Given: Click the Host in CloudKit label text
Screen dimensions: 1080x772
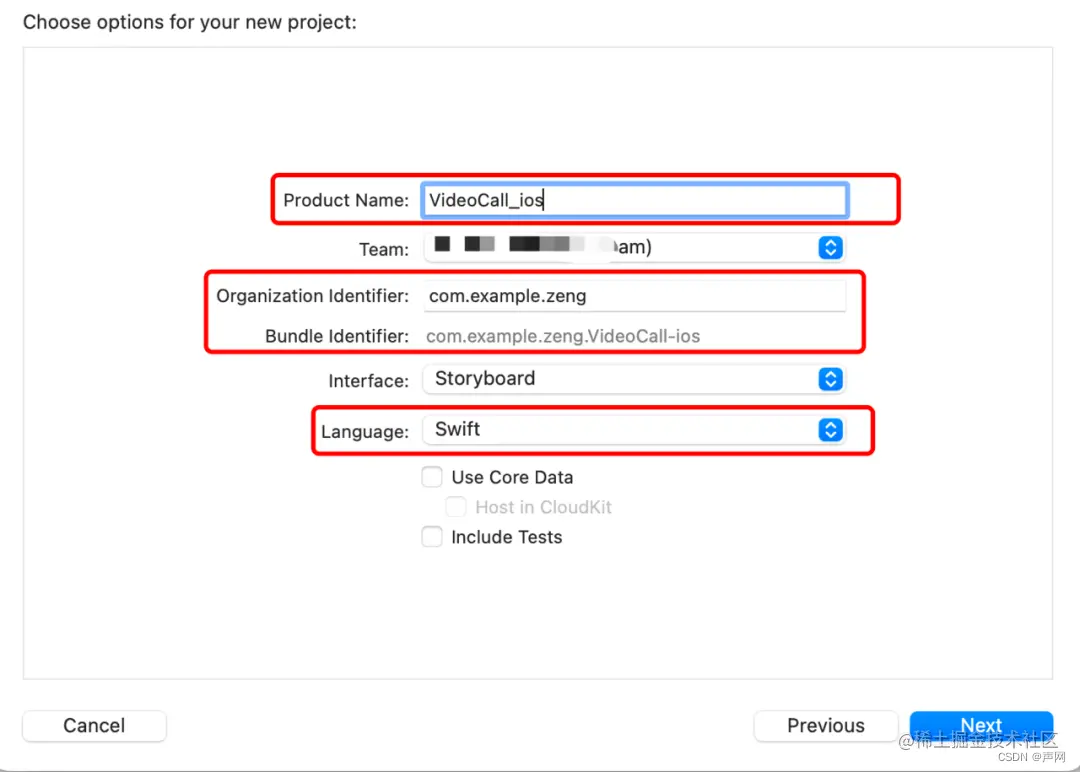Looking at the screenshot, I should [x=543, y=508].
